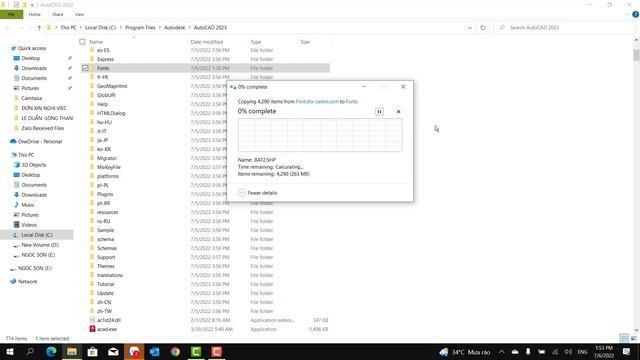Image resolution: width=640 pixels, height=360 pixels.
Task: Select the Support folder
Action: coord(106,257)
